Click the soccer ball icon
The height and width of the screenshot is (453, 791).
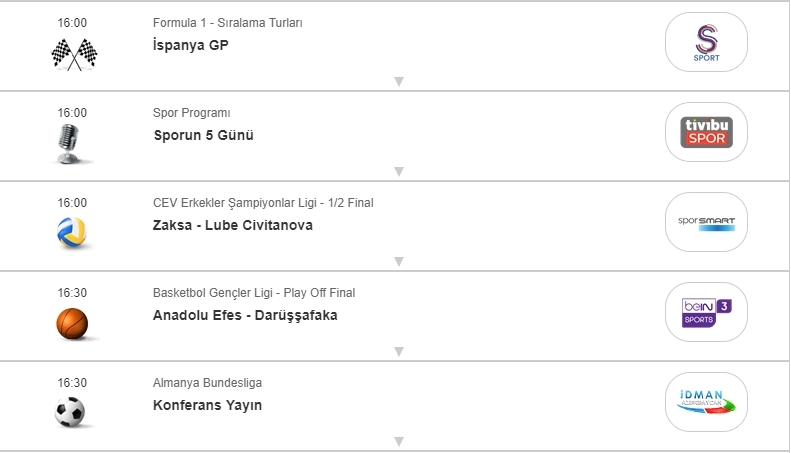71,411
